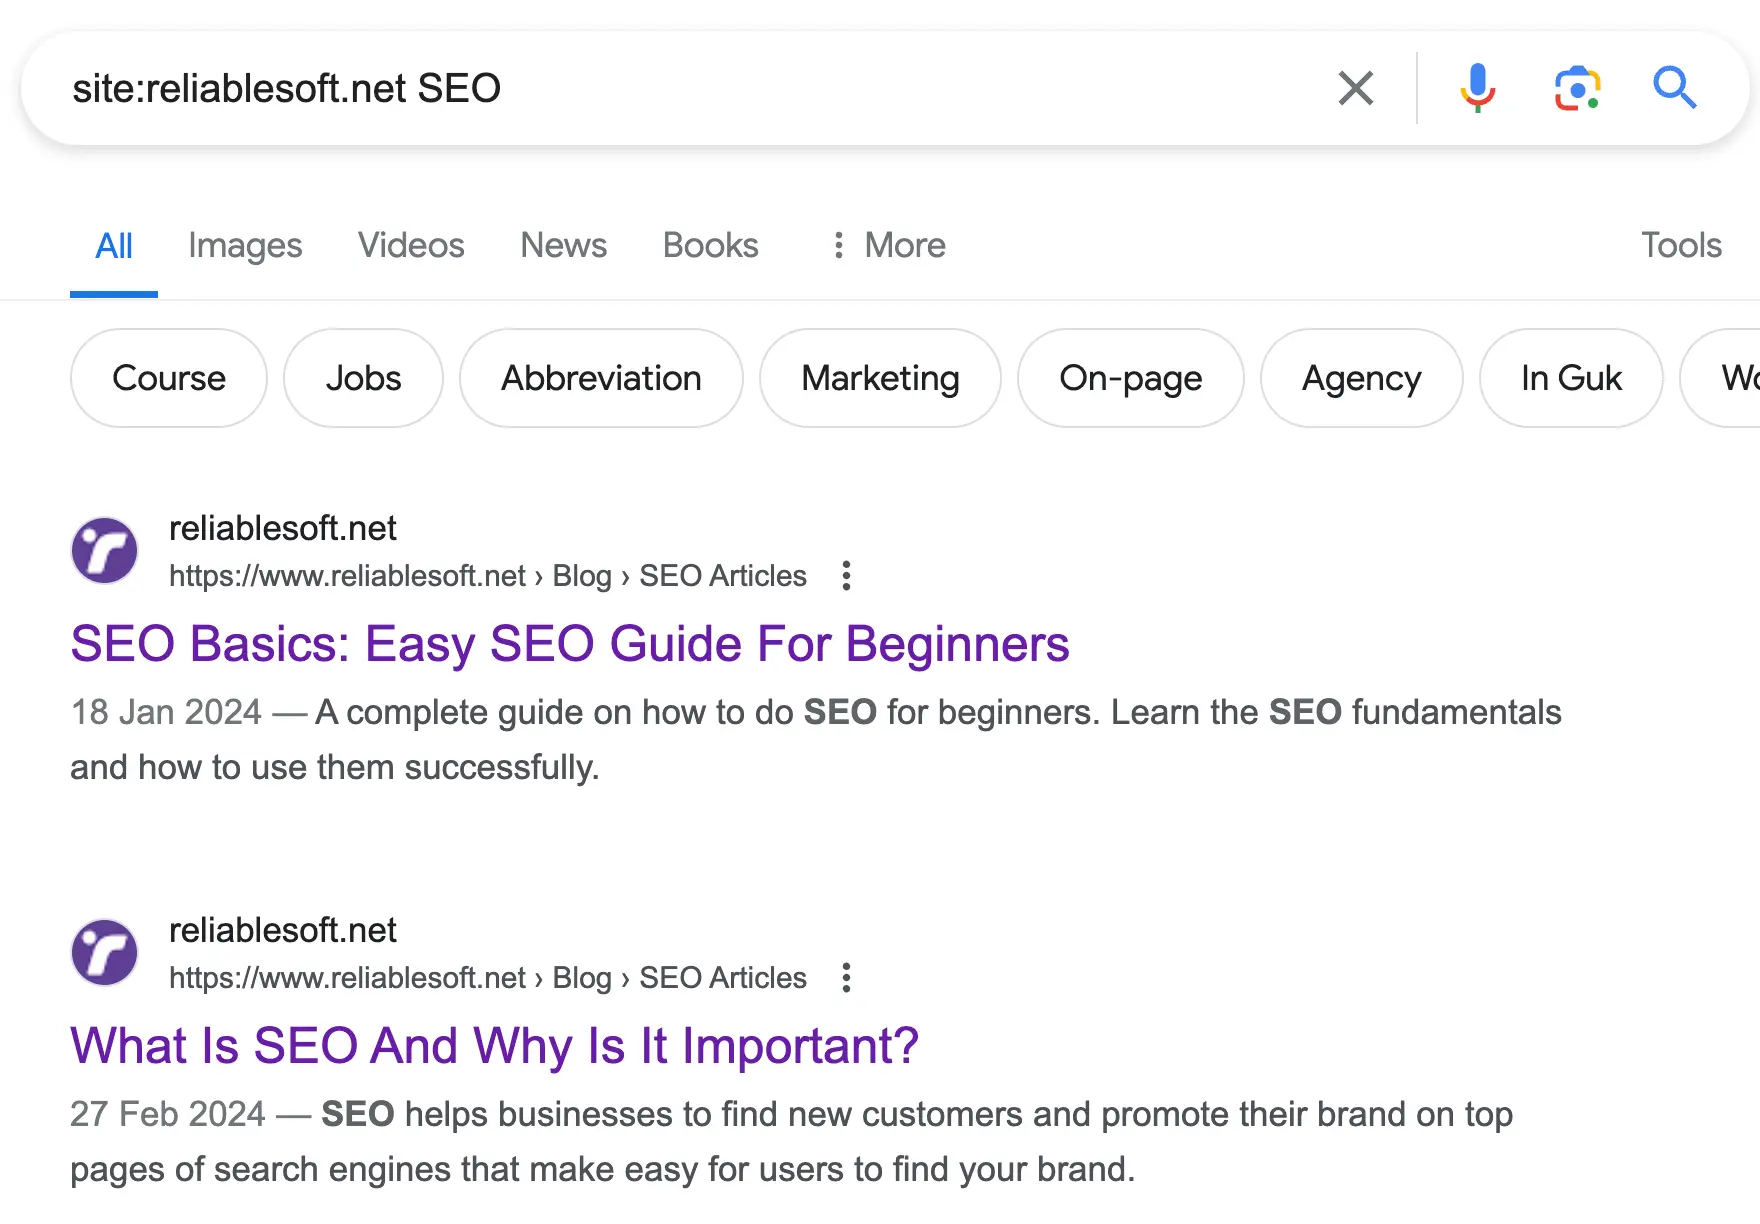
Task: Start voice search with microphone icon
Action: click(x=1477, y=88)
